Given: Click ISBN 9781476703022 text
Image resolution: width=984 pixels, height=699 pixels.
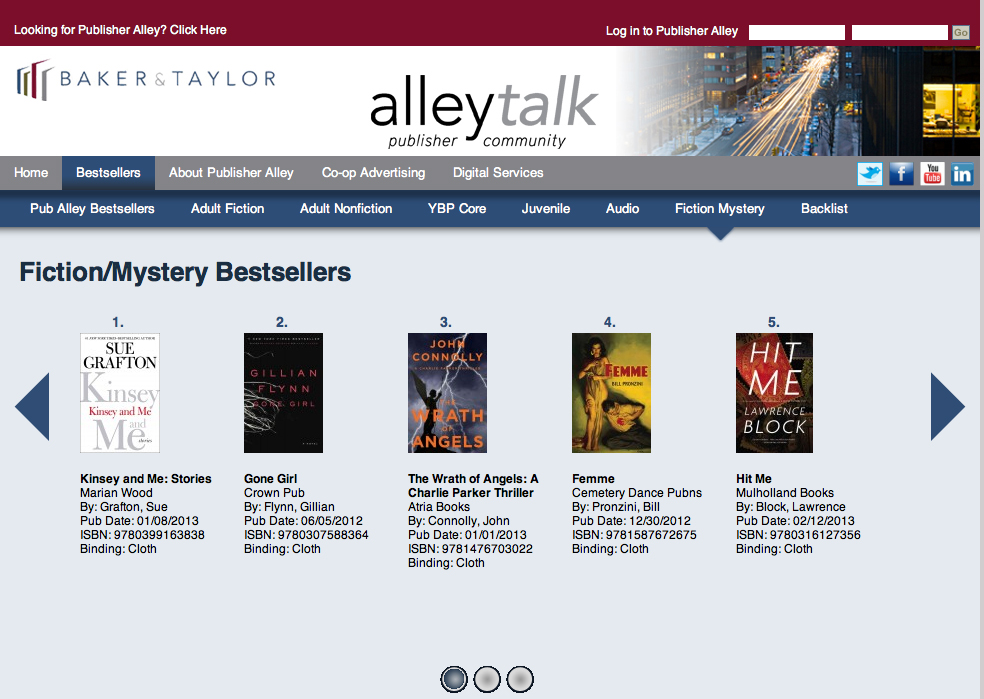Looking at the screenshot, I should click(x=470, y=549).
